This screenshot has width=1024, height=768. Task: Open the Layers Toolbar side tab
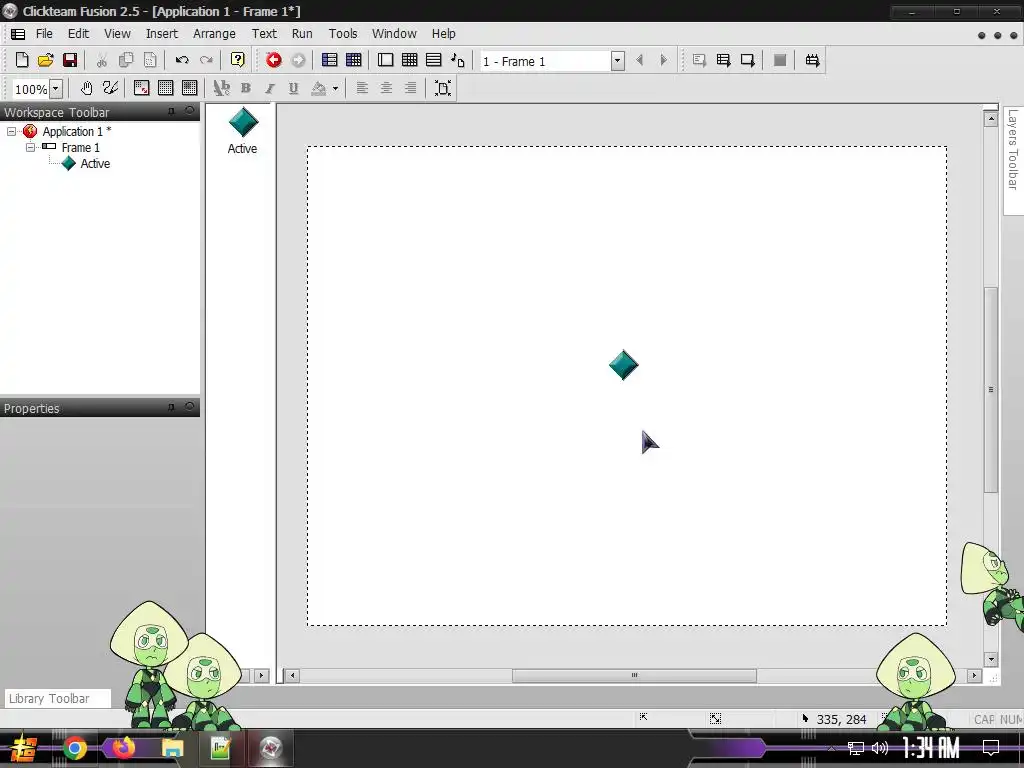(x=1013, y=160)
